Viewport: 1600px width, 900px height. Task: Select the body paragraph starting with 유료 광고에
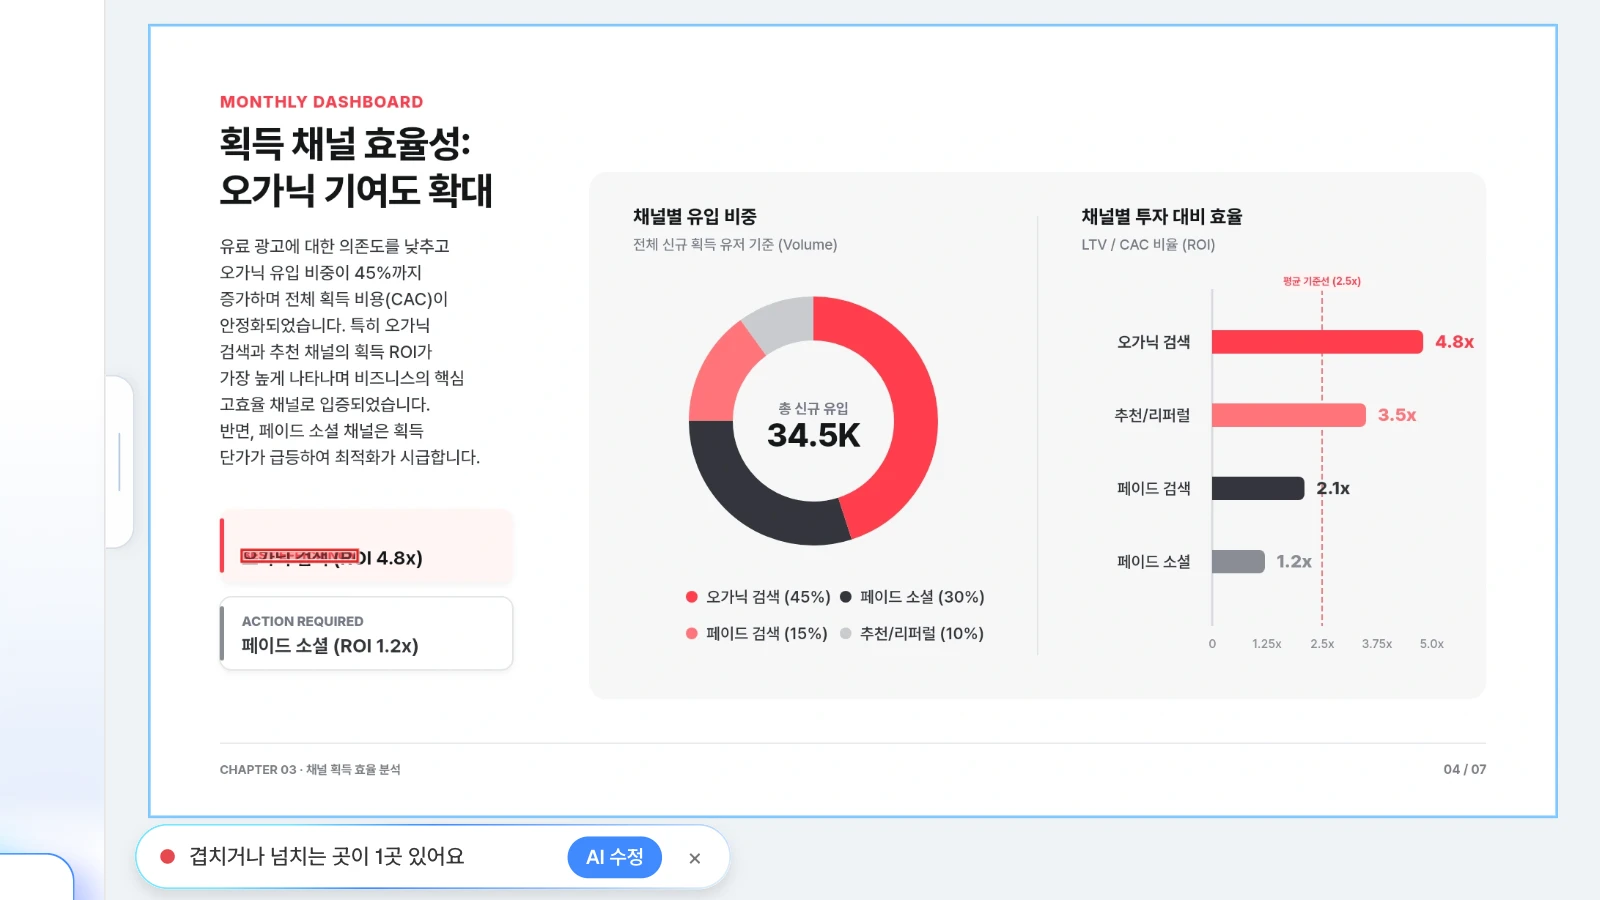click(350, 351)
